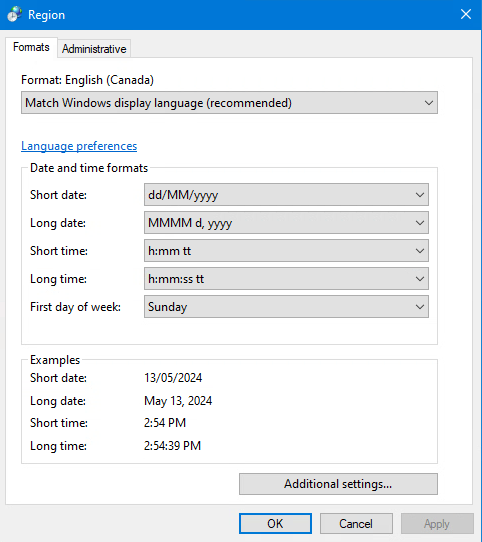
Task: Click the Long date example May 13, 2024
Action: point(178,401)
